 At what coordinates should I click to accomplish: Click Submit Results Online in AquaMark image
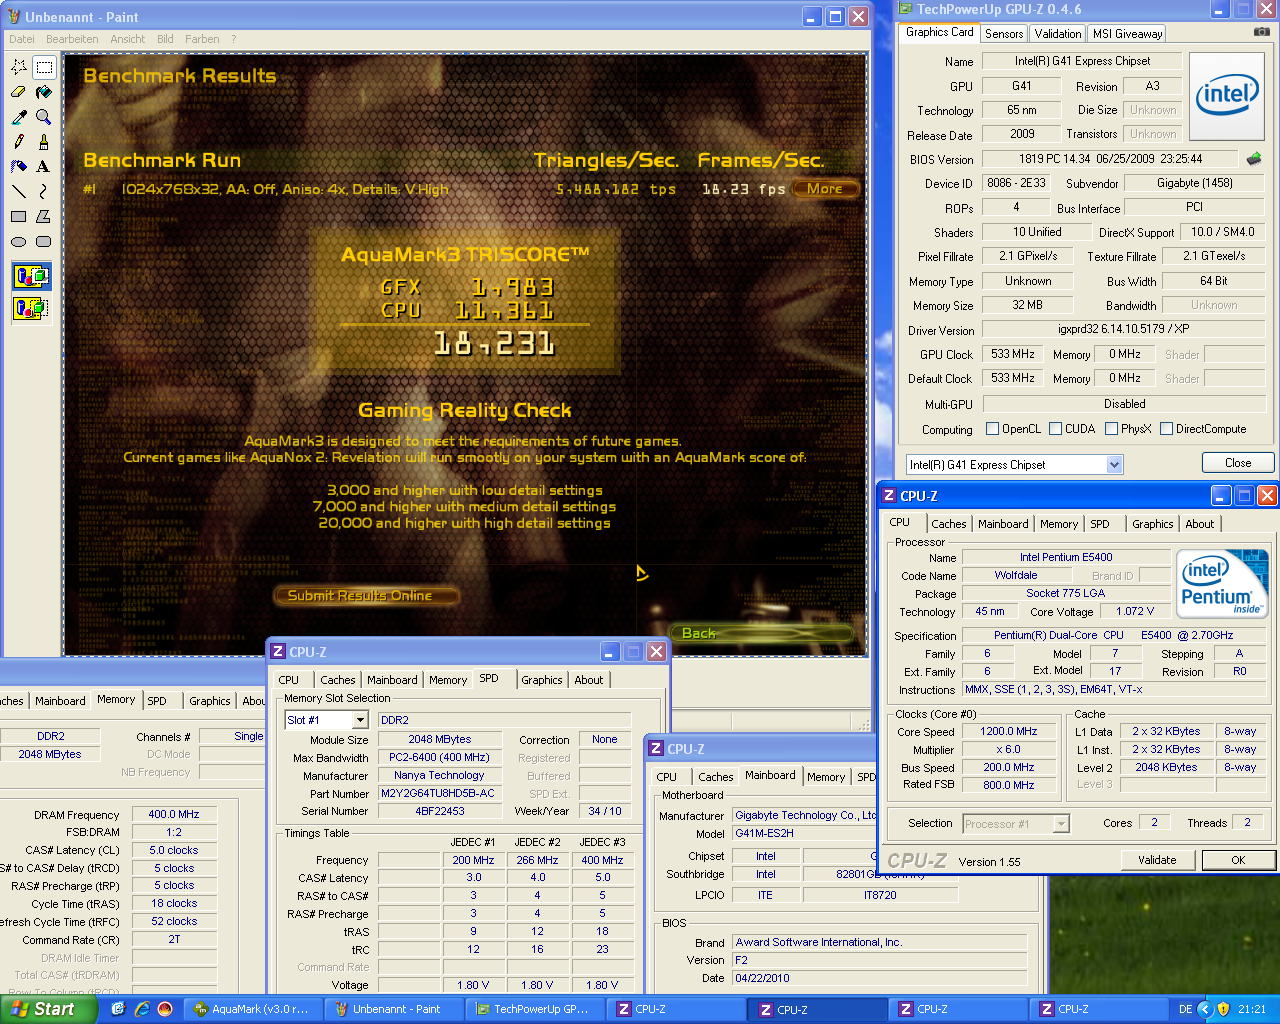(365, 596)
